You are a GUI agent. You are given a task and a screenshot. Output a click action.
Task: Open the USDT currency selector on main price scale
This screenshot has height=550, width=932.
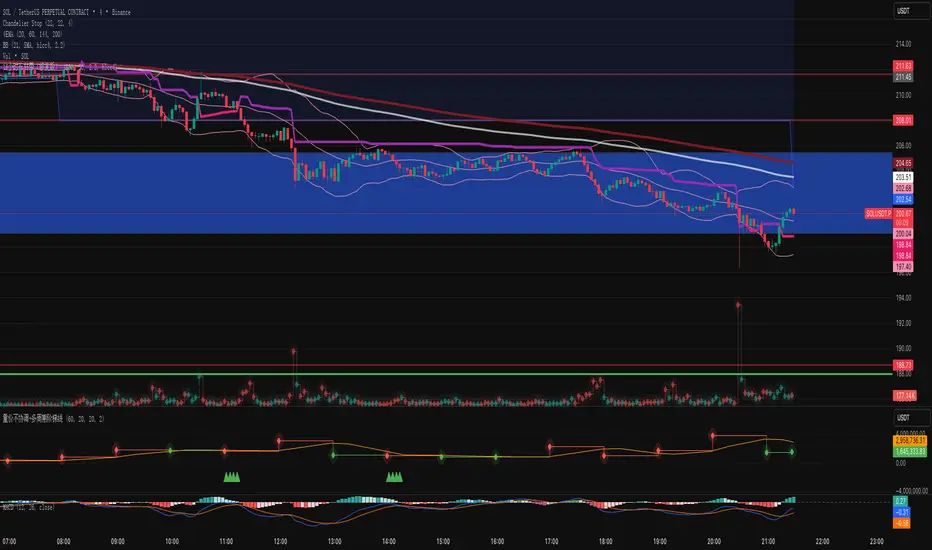point(912,11)
